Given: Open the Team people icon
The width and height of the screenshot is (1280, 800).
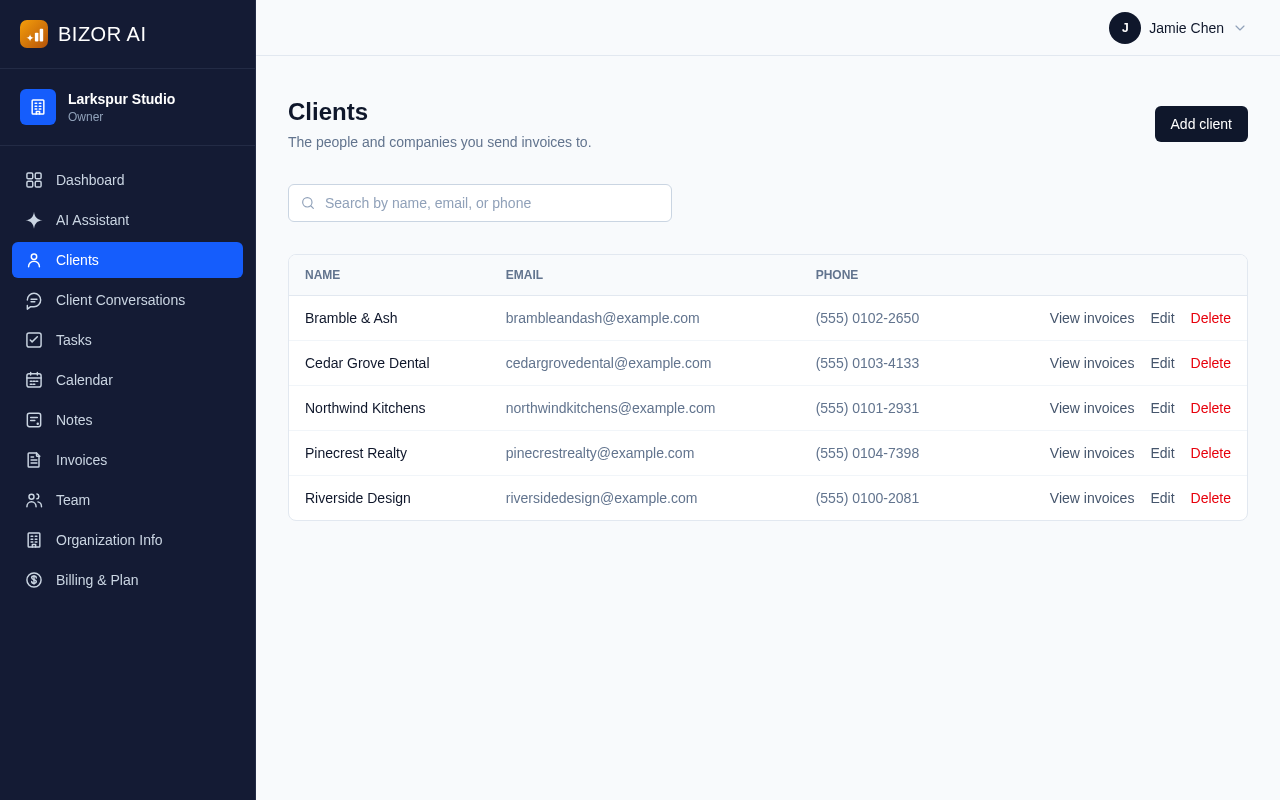Looking at the screenshot, I should (x=34, y=500).
